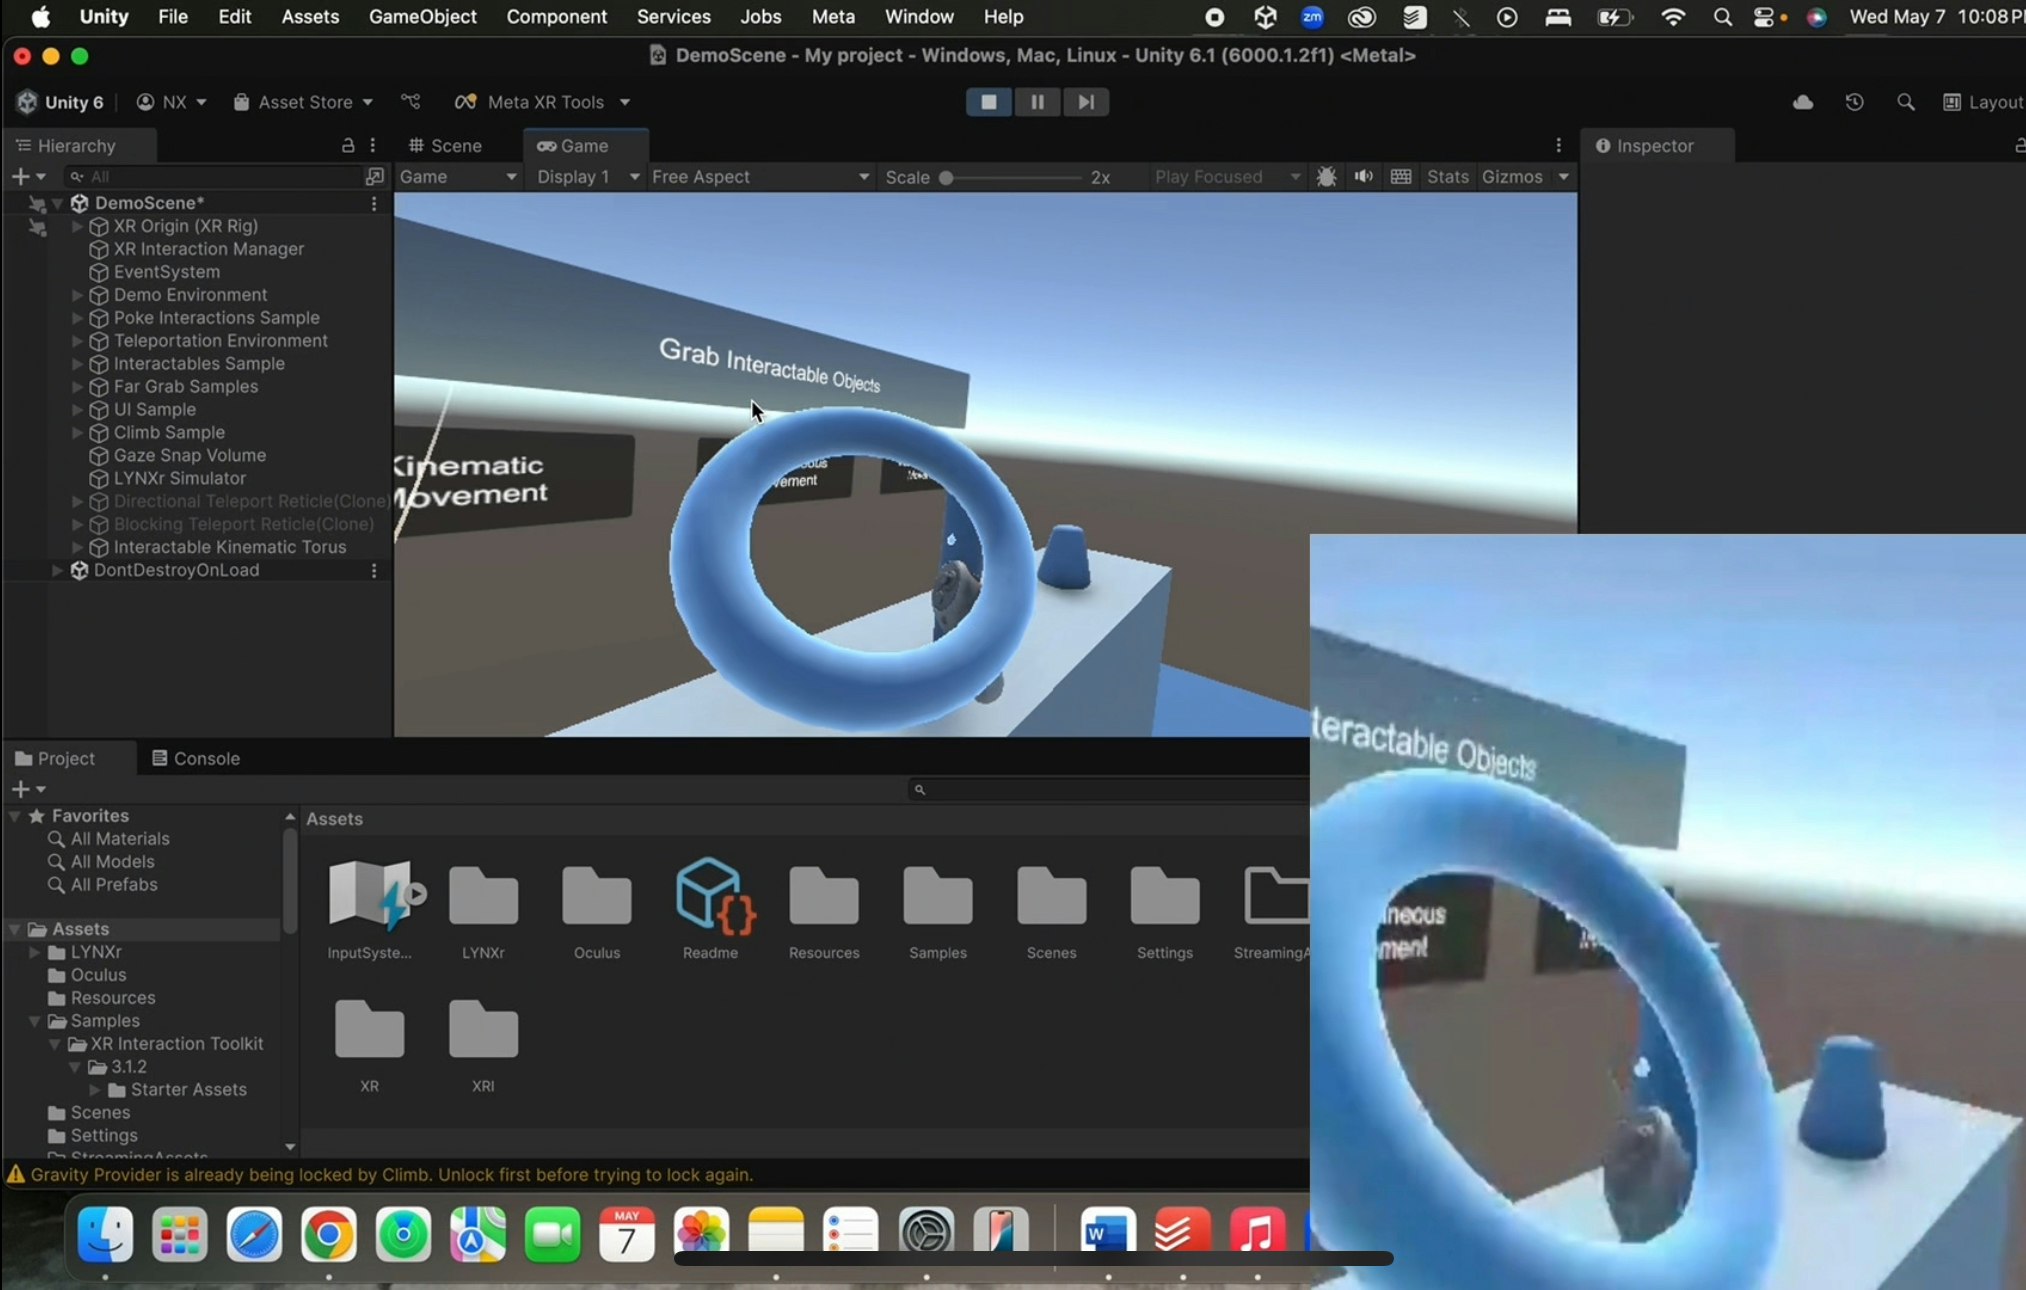
Task: Focus the Project search field
Action: point(1108,789)
